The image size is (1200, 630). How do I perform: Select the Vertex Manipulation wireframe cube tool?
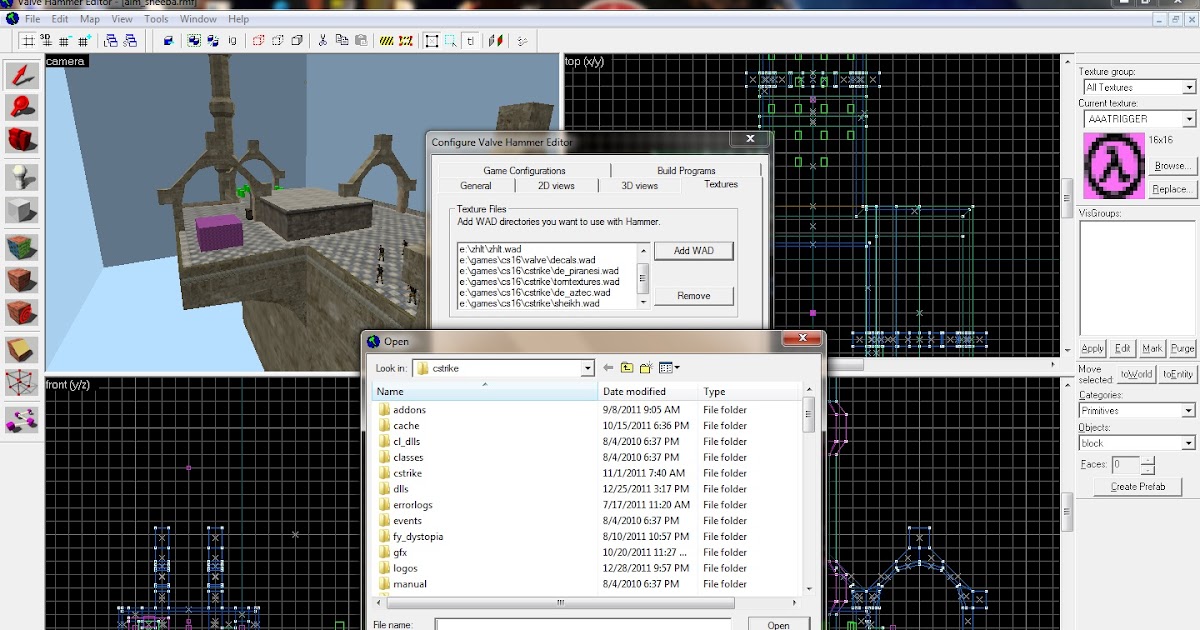[x=21, y=381]
